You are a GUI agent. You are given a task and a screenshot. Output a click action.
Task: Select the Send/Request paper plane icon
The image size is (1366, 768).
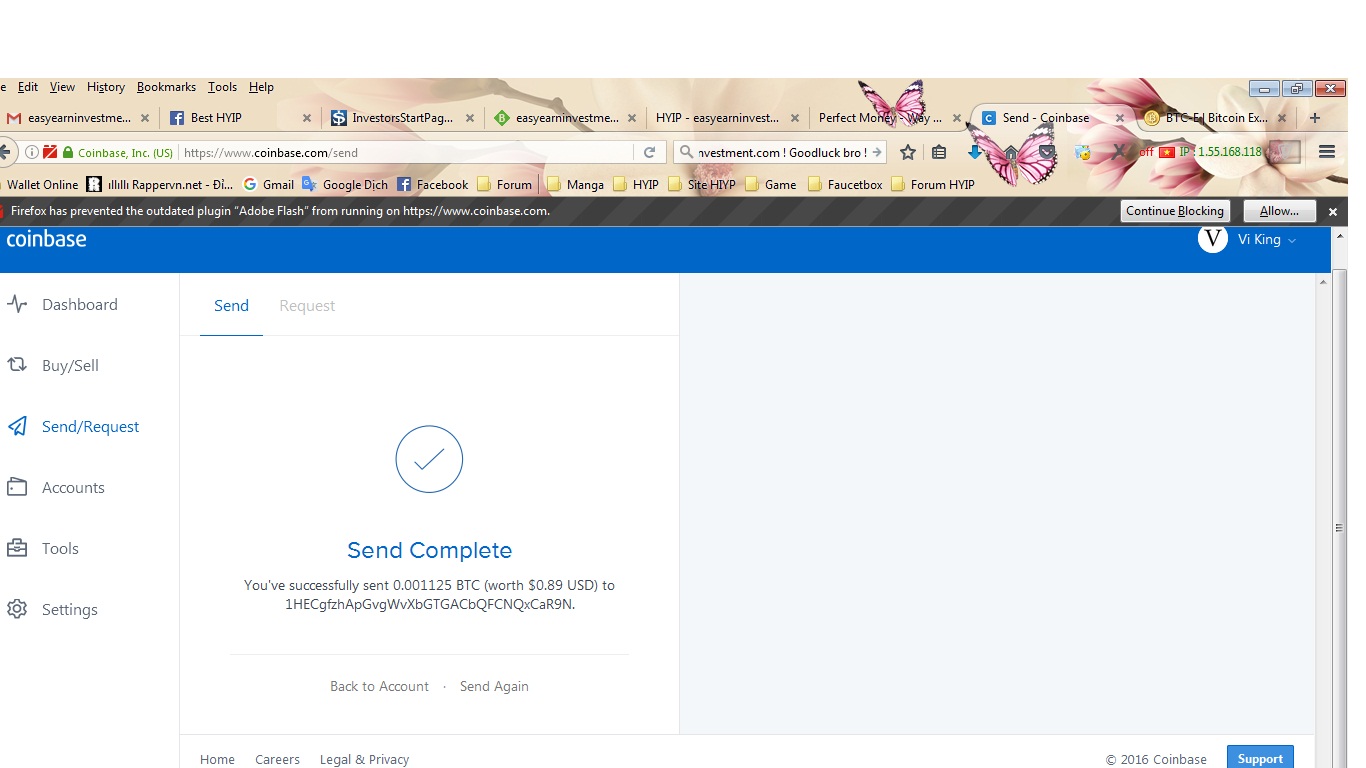tap(17, 426)
